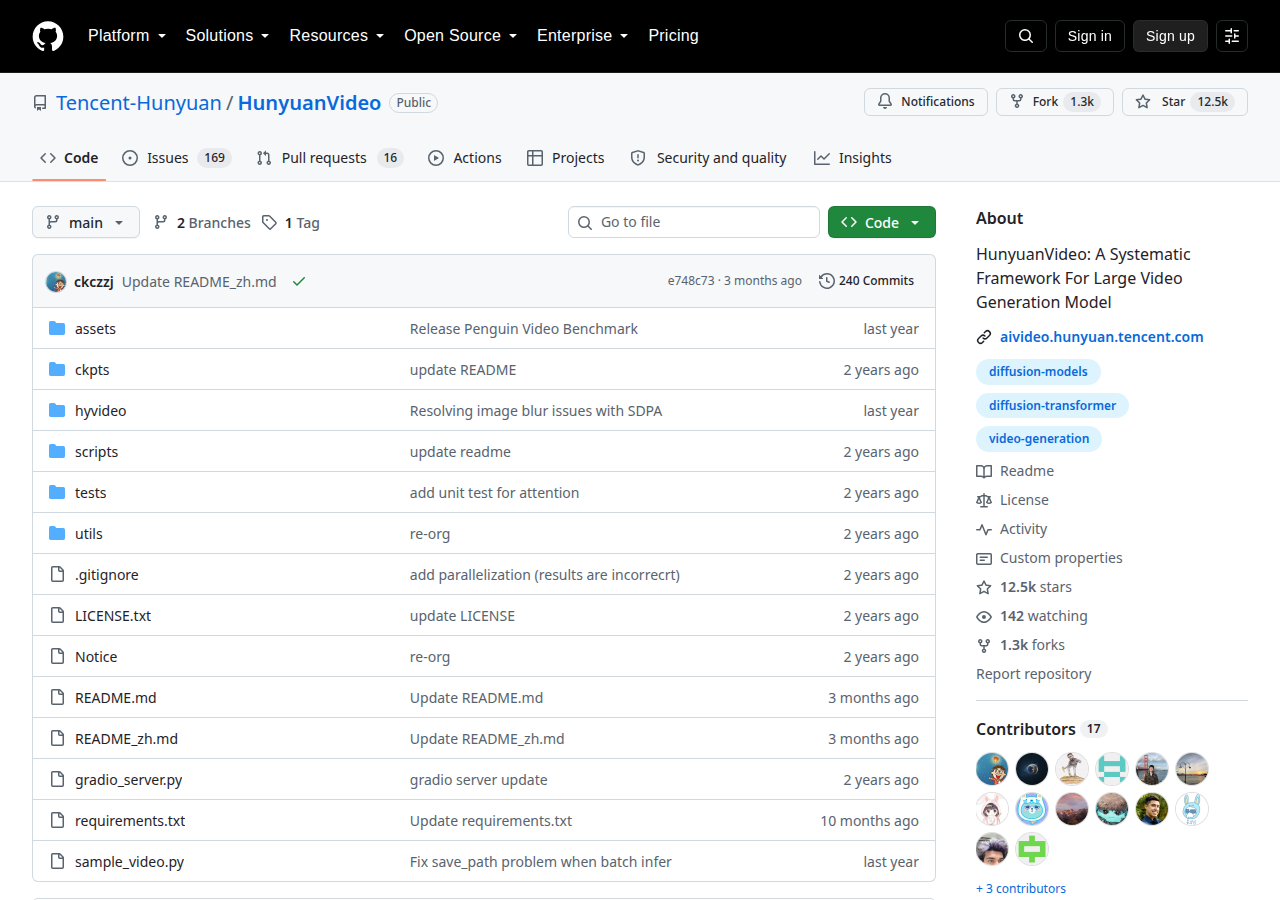Switch to the Issues tab

click(176, 158)
